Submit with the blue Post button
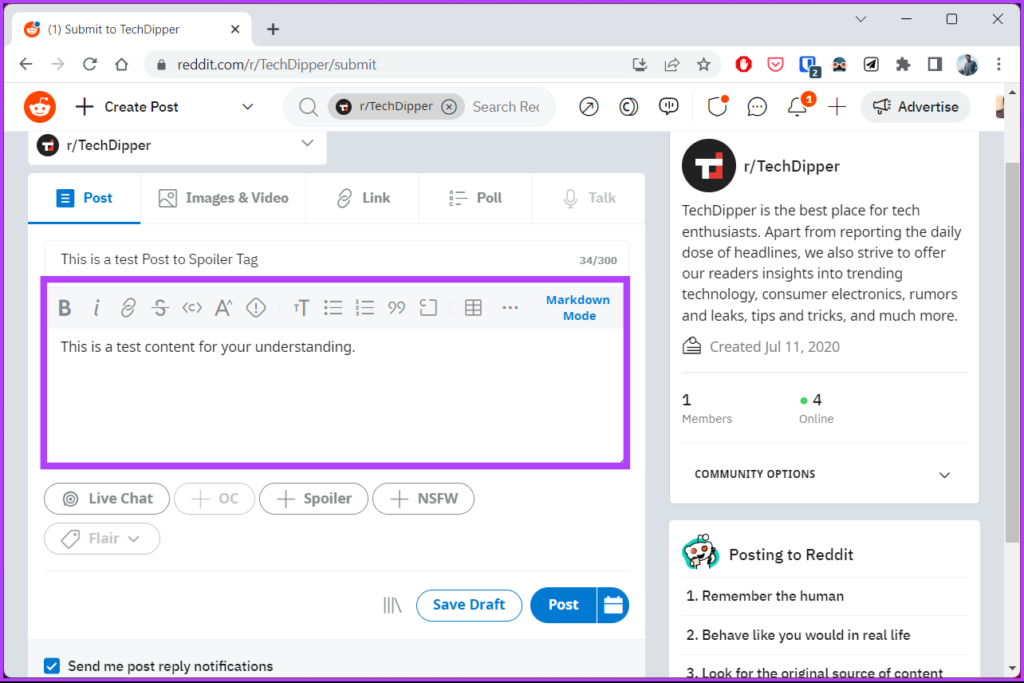Image resolution: width=1024 pixels, height=683 pixels. [x=563, y=605]
